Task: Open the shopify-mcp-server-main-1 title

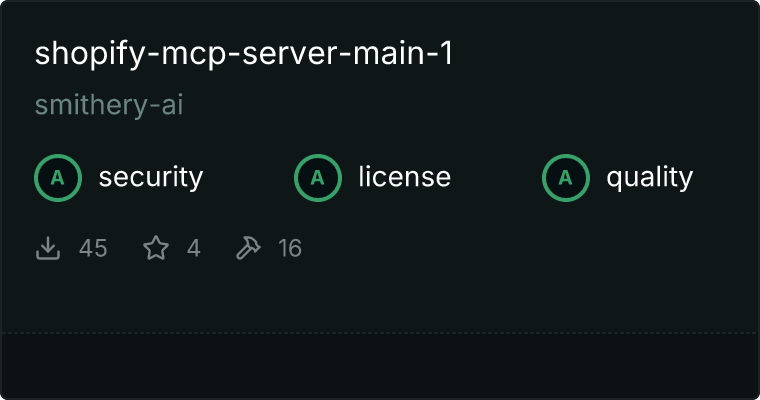Action: (244, 54)
